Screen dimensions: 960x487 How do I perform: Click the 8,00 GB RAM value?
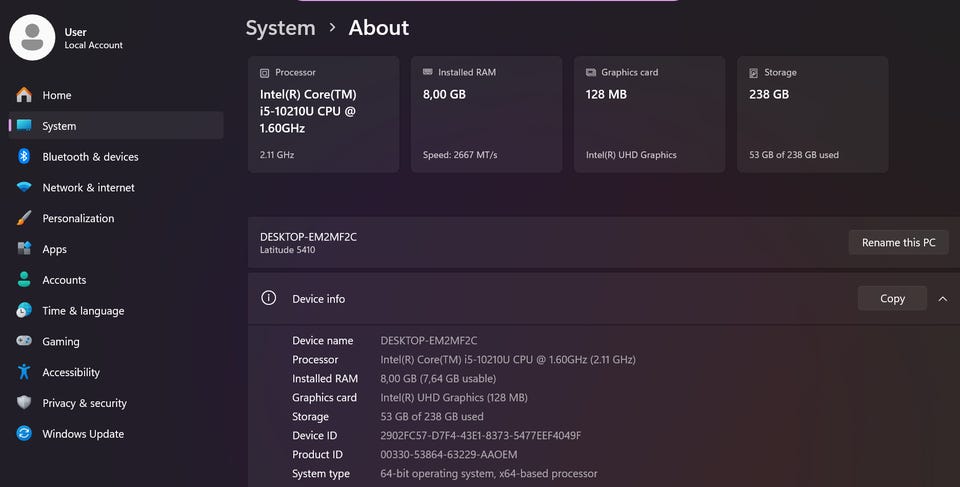pyautogui.click(x=444, y=94)
